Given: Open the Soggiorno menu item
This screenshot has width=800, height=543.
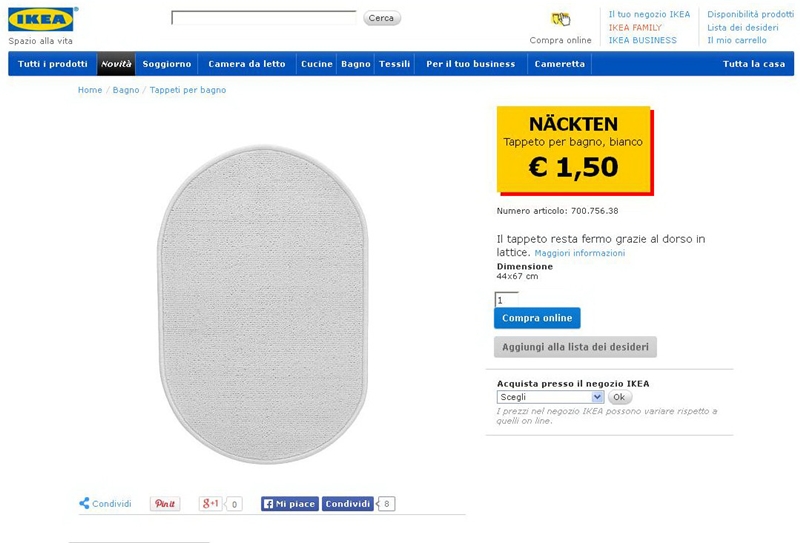Looking at the screenshot, I should click(167, 64).
